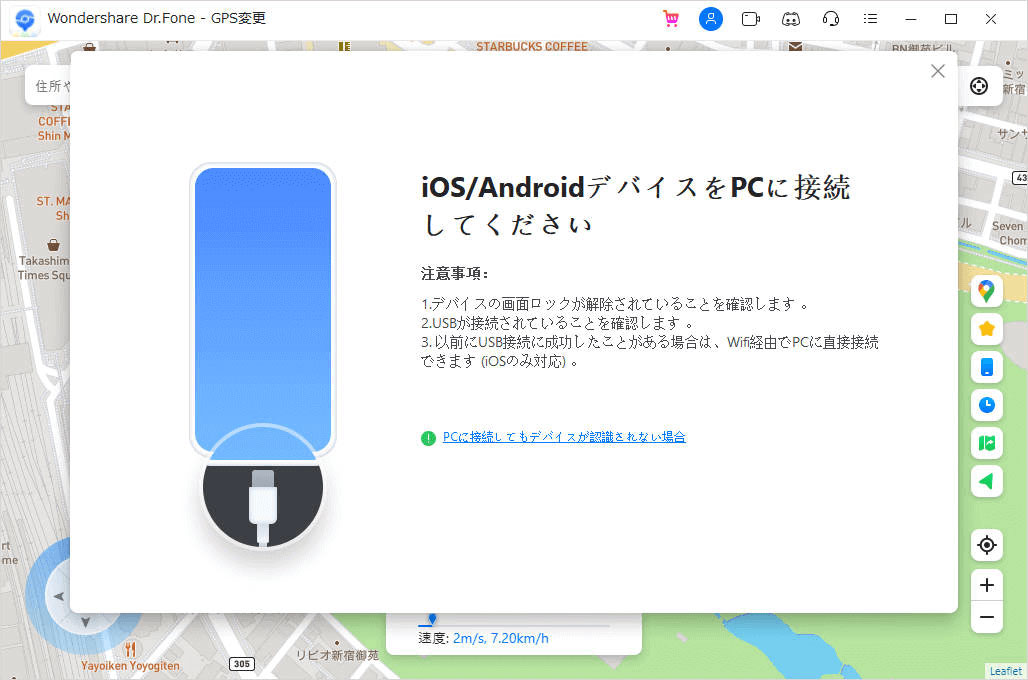This screenshot has width=1028, height=680.
Task: Click the Leaflet attribution link
Action: point(1005,671)
